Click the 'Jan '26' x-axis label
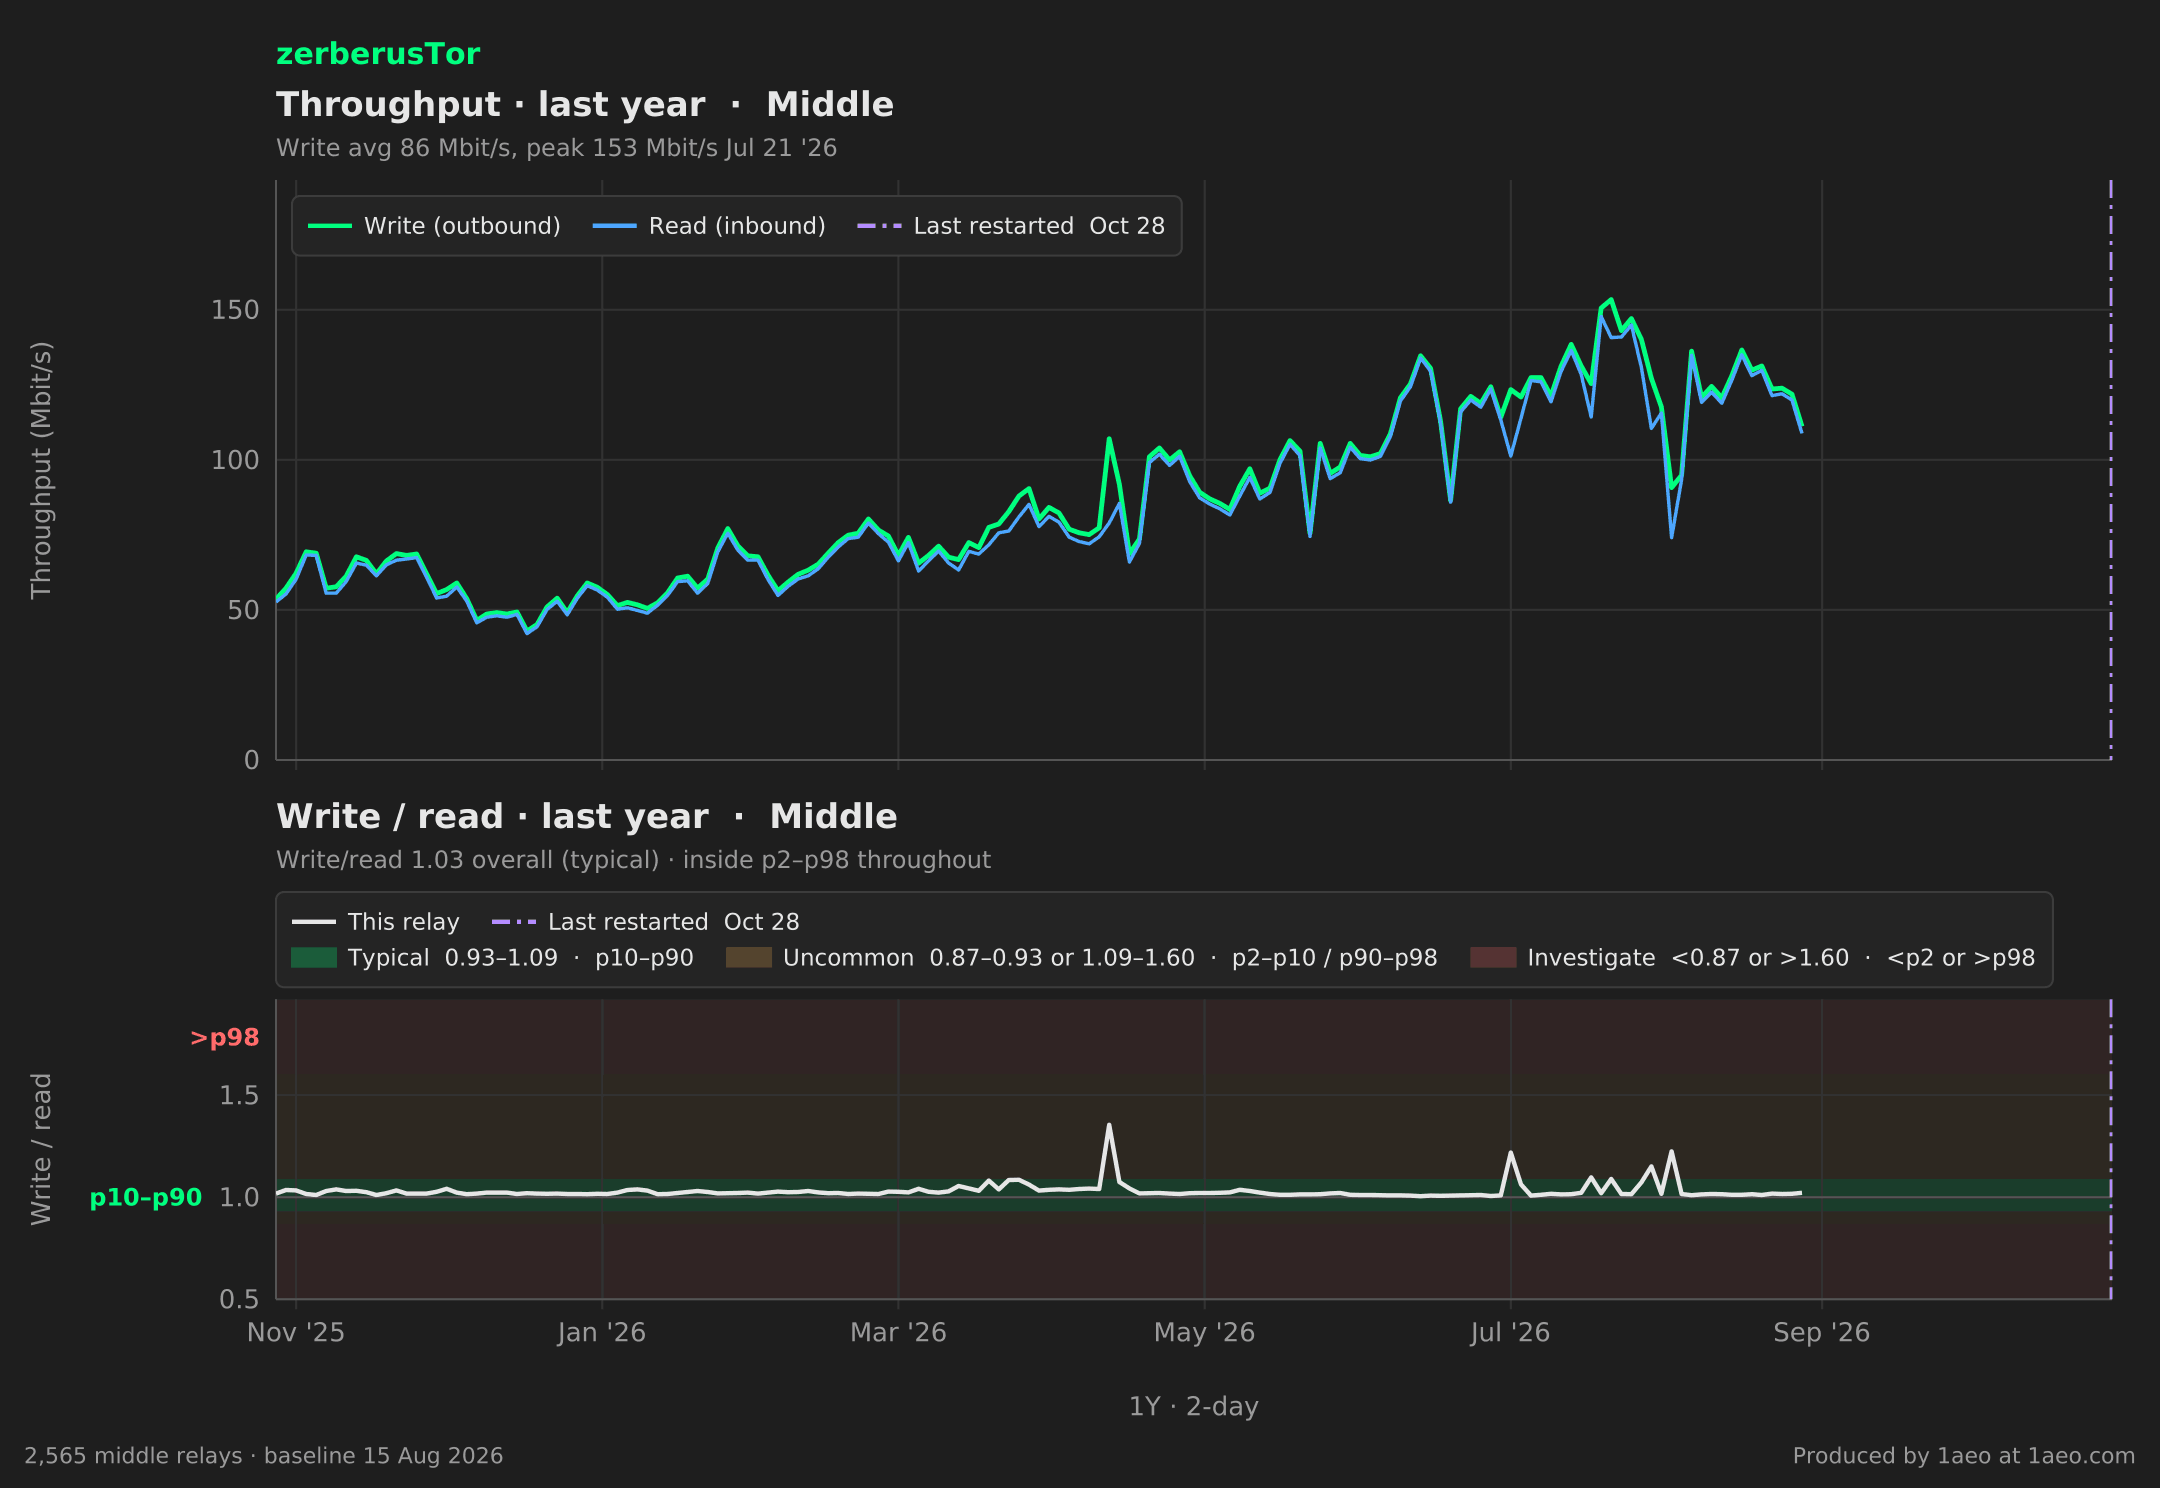Screen dimensions: 2160x1488 point(602,1333)
